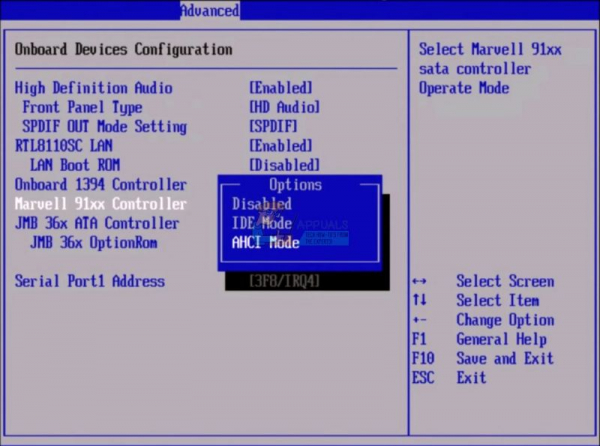The image size is (600, 446).
Task: Select JMB 36x OptionRom item
Action: [93, 243]
